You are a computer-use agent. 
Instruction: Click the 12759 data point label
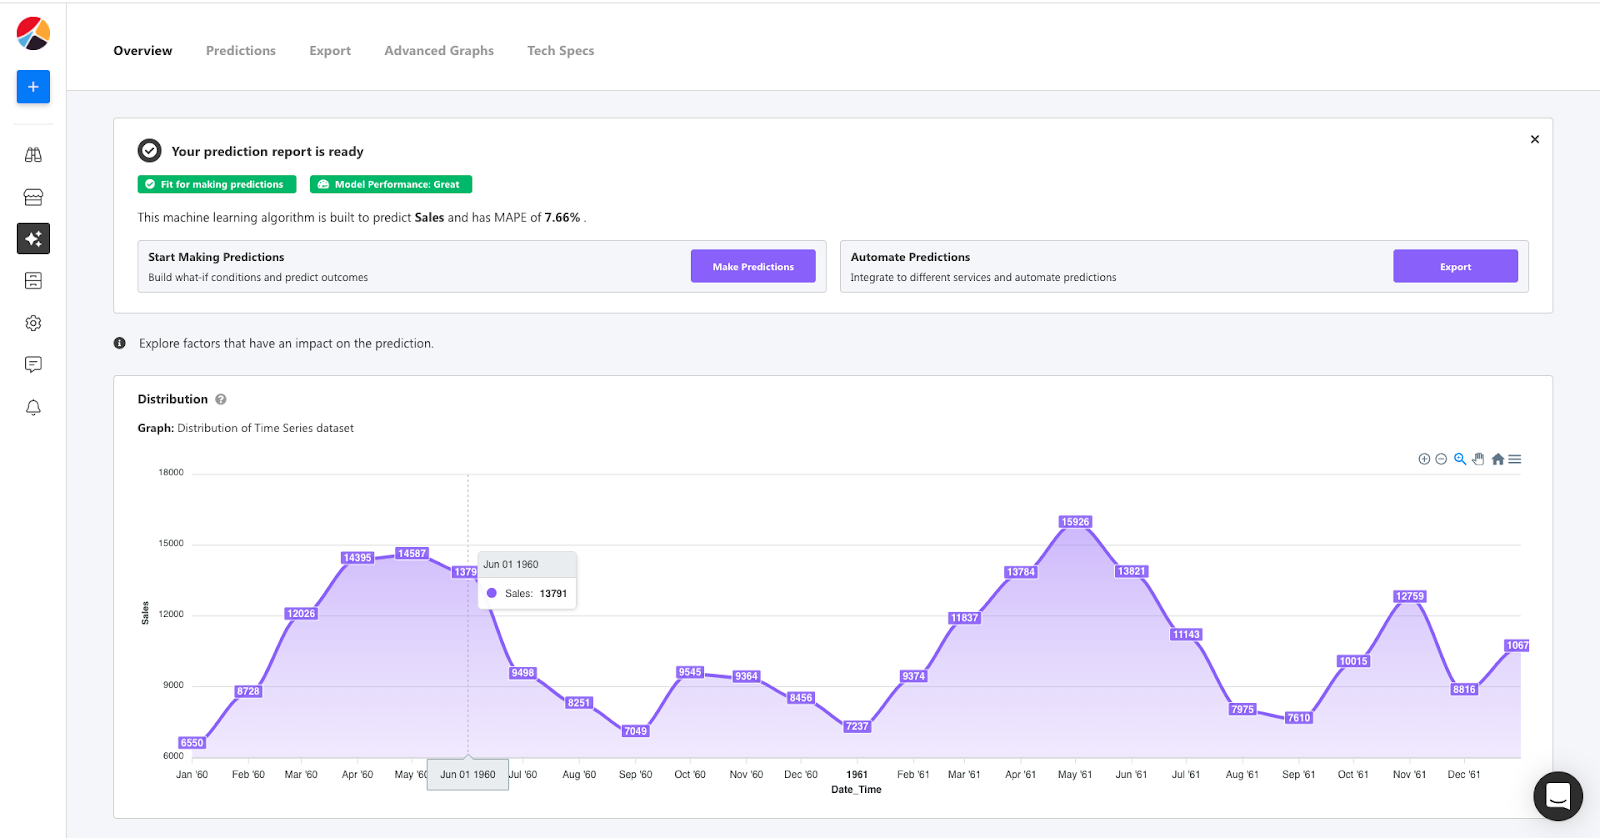1410,596
